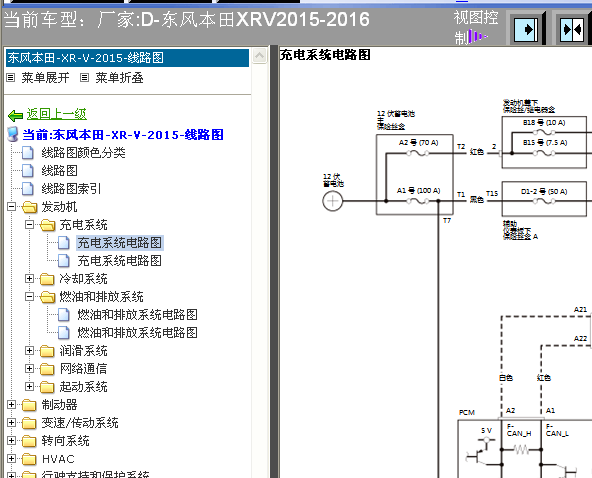Click 菜单展开 to expand the menu
Image resolution: width=592 pixels, height=478 pixels.
coord(45,78)
